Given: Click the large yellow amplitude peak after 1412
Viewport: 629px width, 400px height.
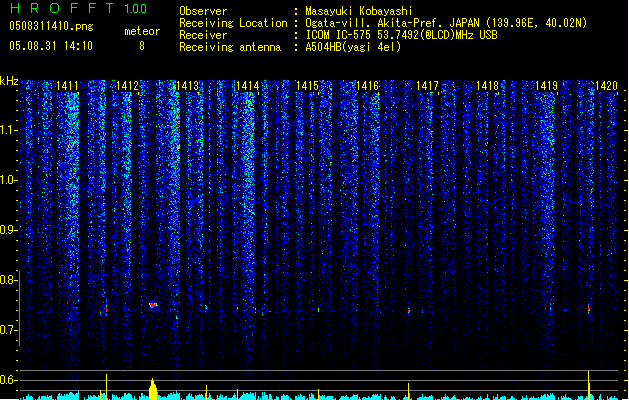Looking at the screenshot, I should coord(152,389).
